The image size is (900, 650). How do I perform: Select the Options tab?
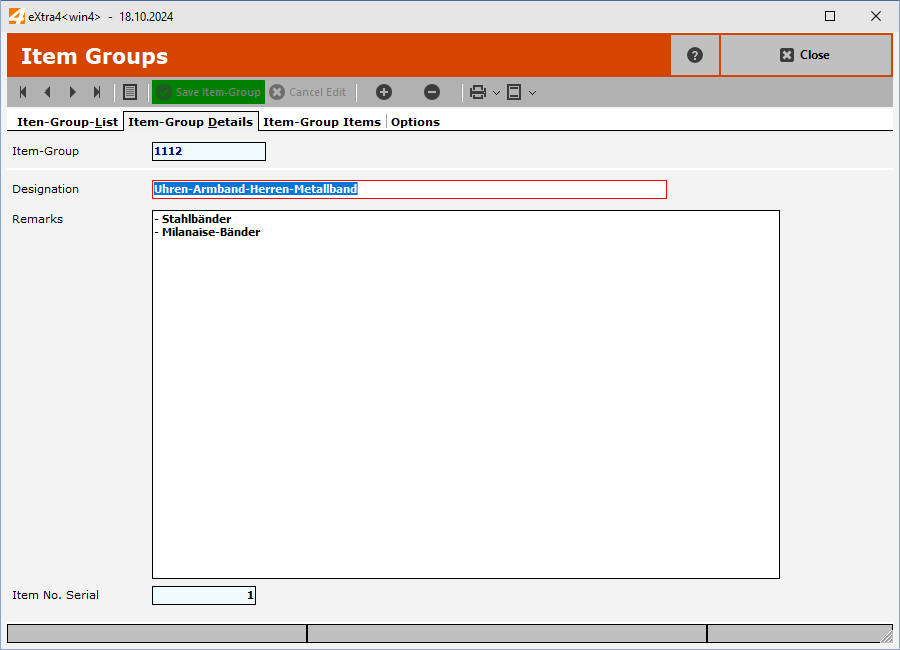click(x=415, y=122)
